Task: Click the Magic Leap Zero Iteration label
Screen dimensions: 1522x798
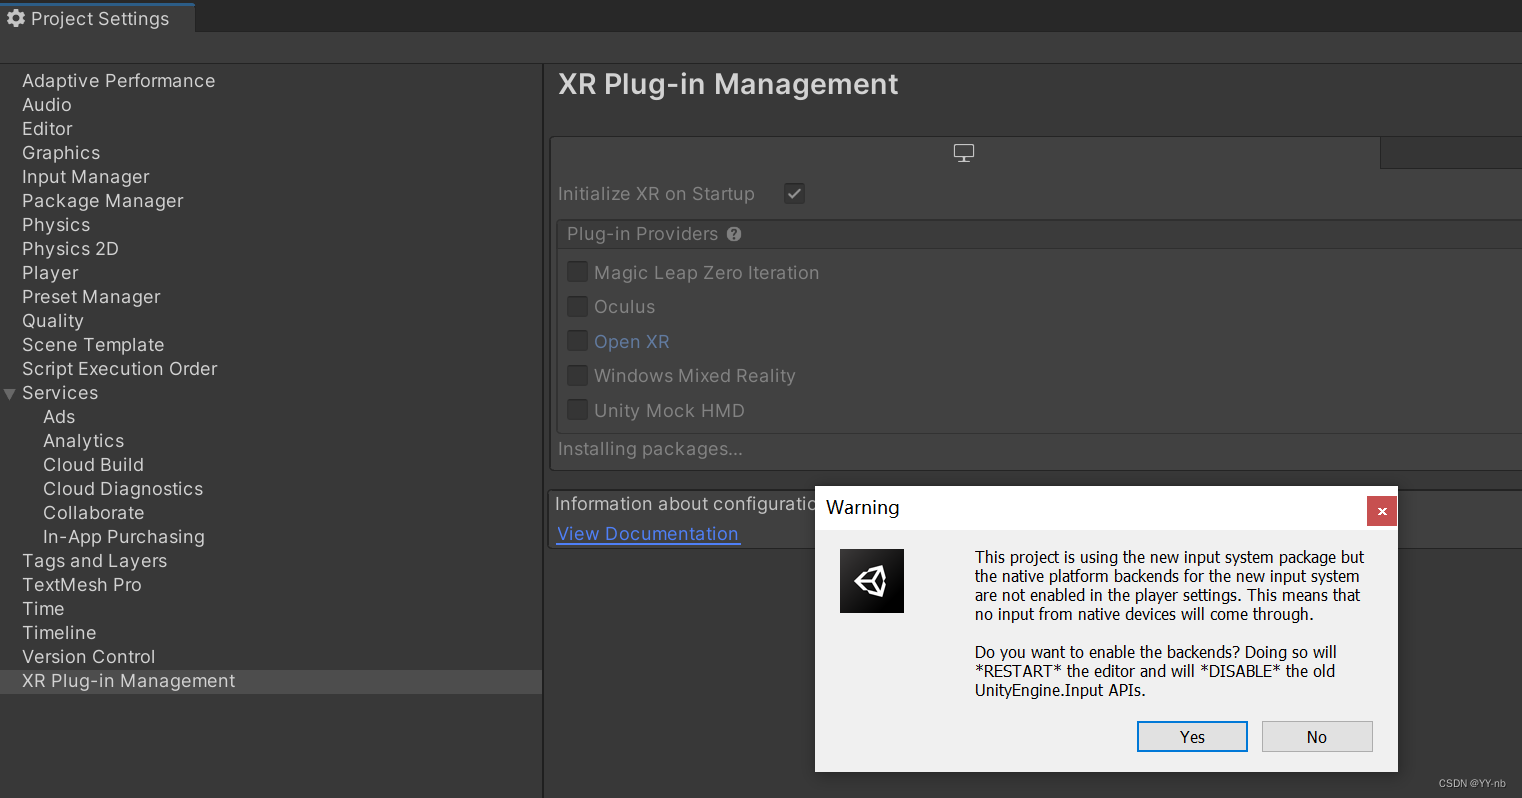Action: (x=707, y=273)
